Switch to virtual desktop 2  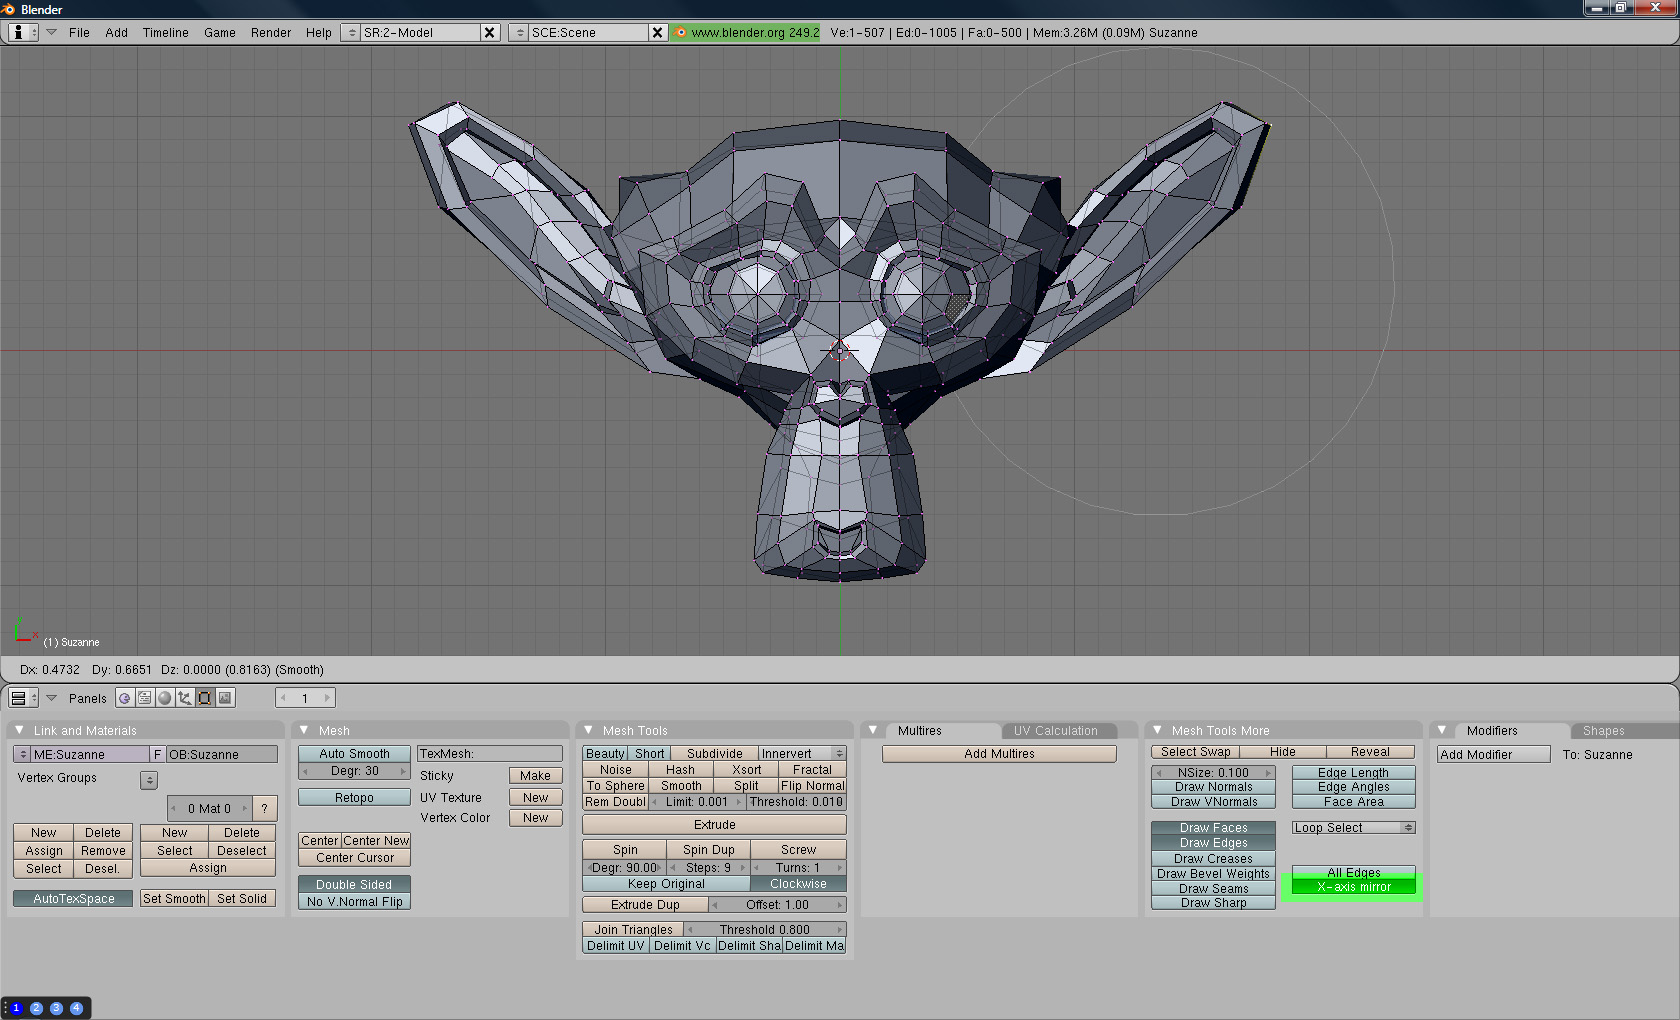tap(36, 1008)
